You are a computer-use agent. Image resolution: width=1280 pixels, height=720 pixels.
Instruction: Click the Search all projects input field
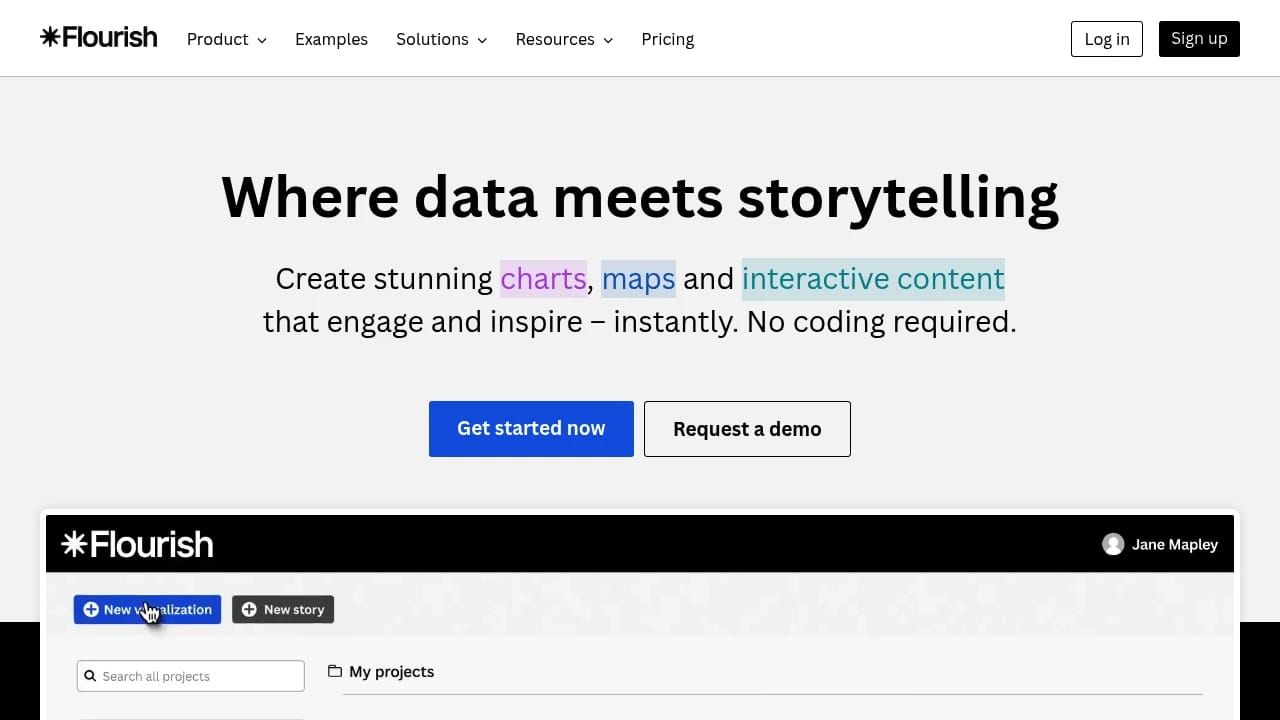190,676
